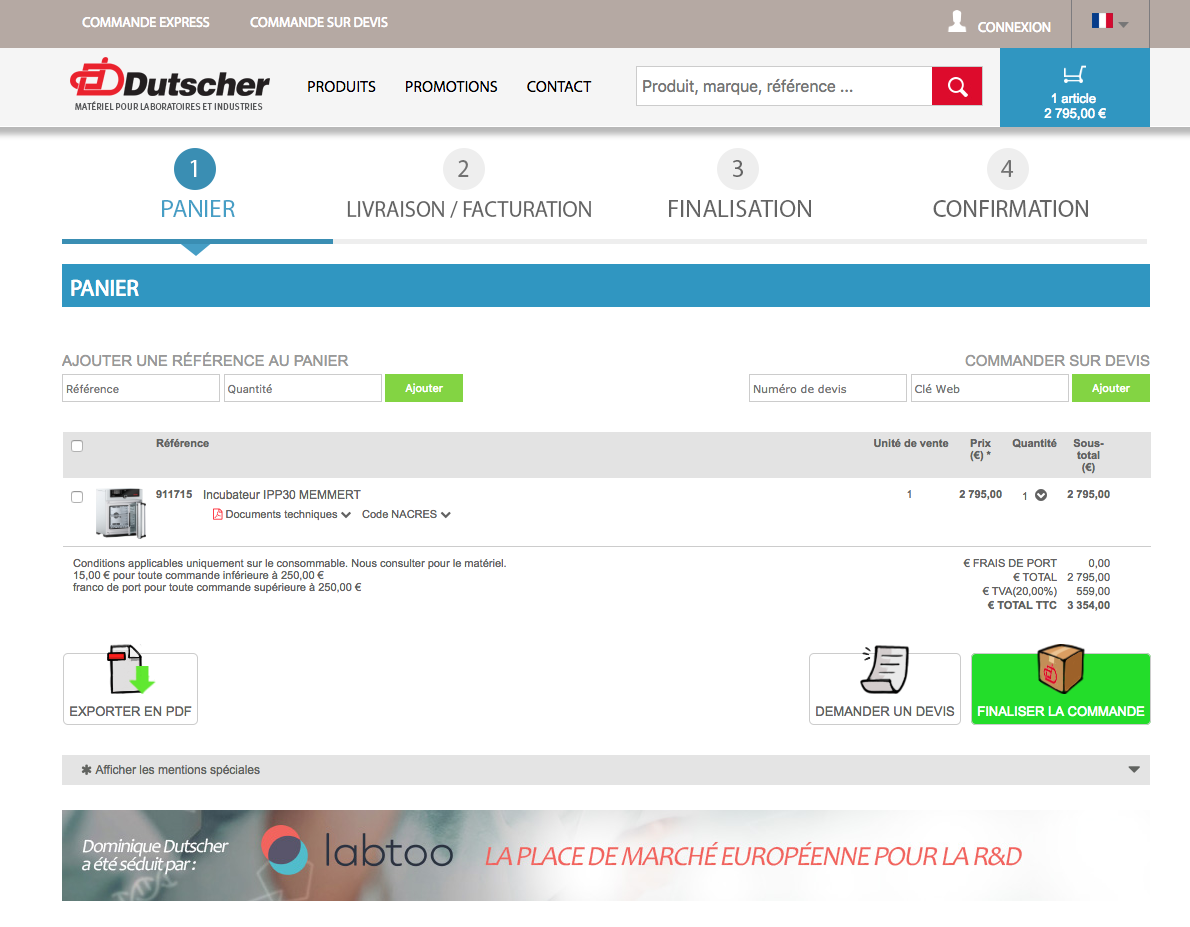Click the Exporter en PDF document icon
The height and width of the screenshot is (927, 1190).
(131, 669)
